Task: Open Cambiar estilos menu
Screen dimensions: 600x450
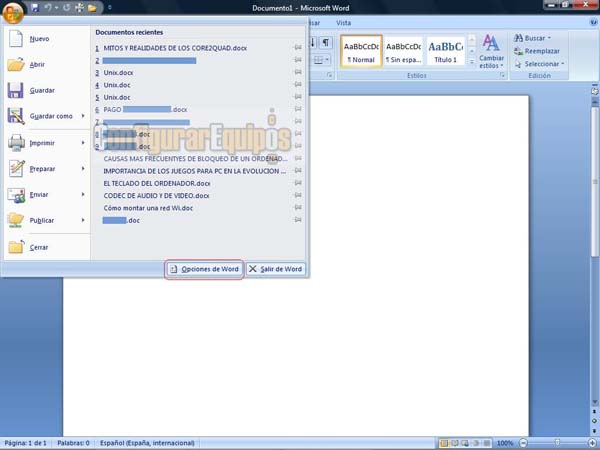Action: [491, 52]
